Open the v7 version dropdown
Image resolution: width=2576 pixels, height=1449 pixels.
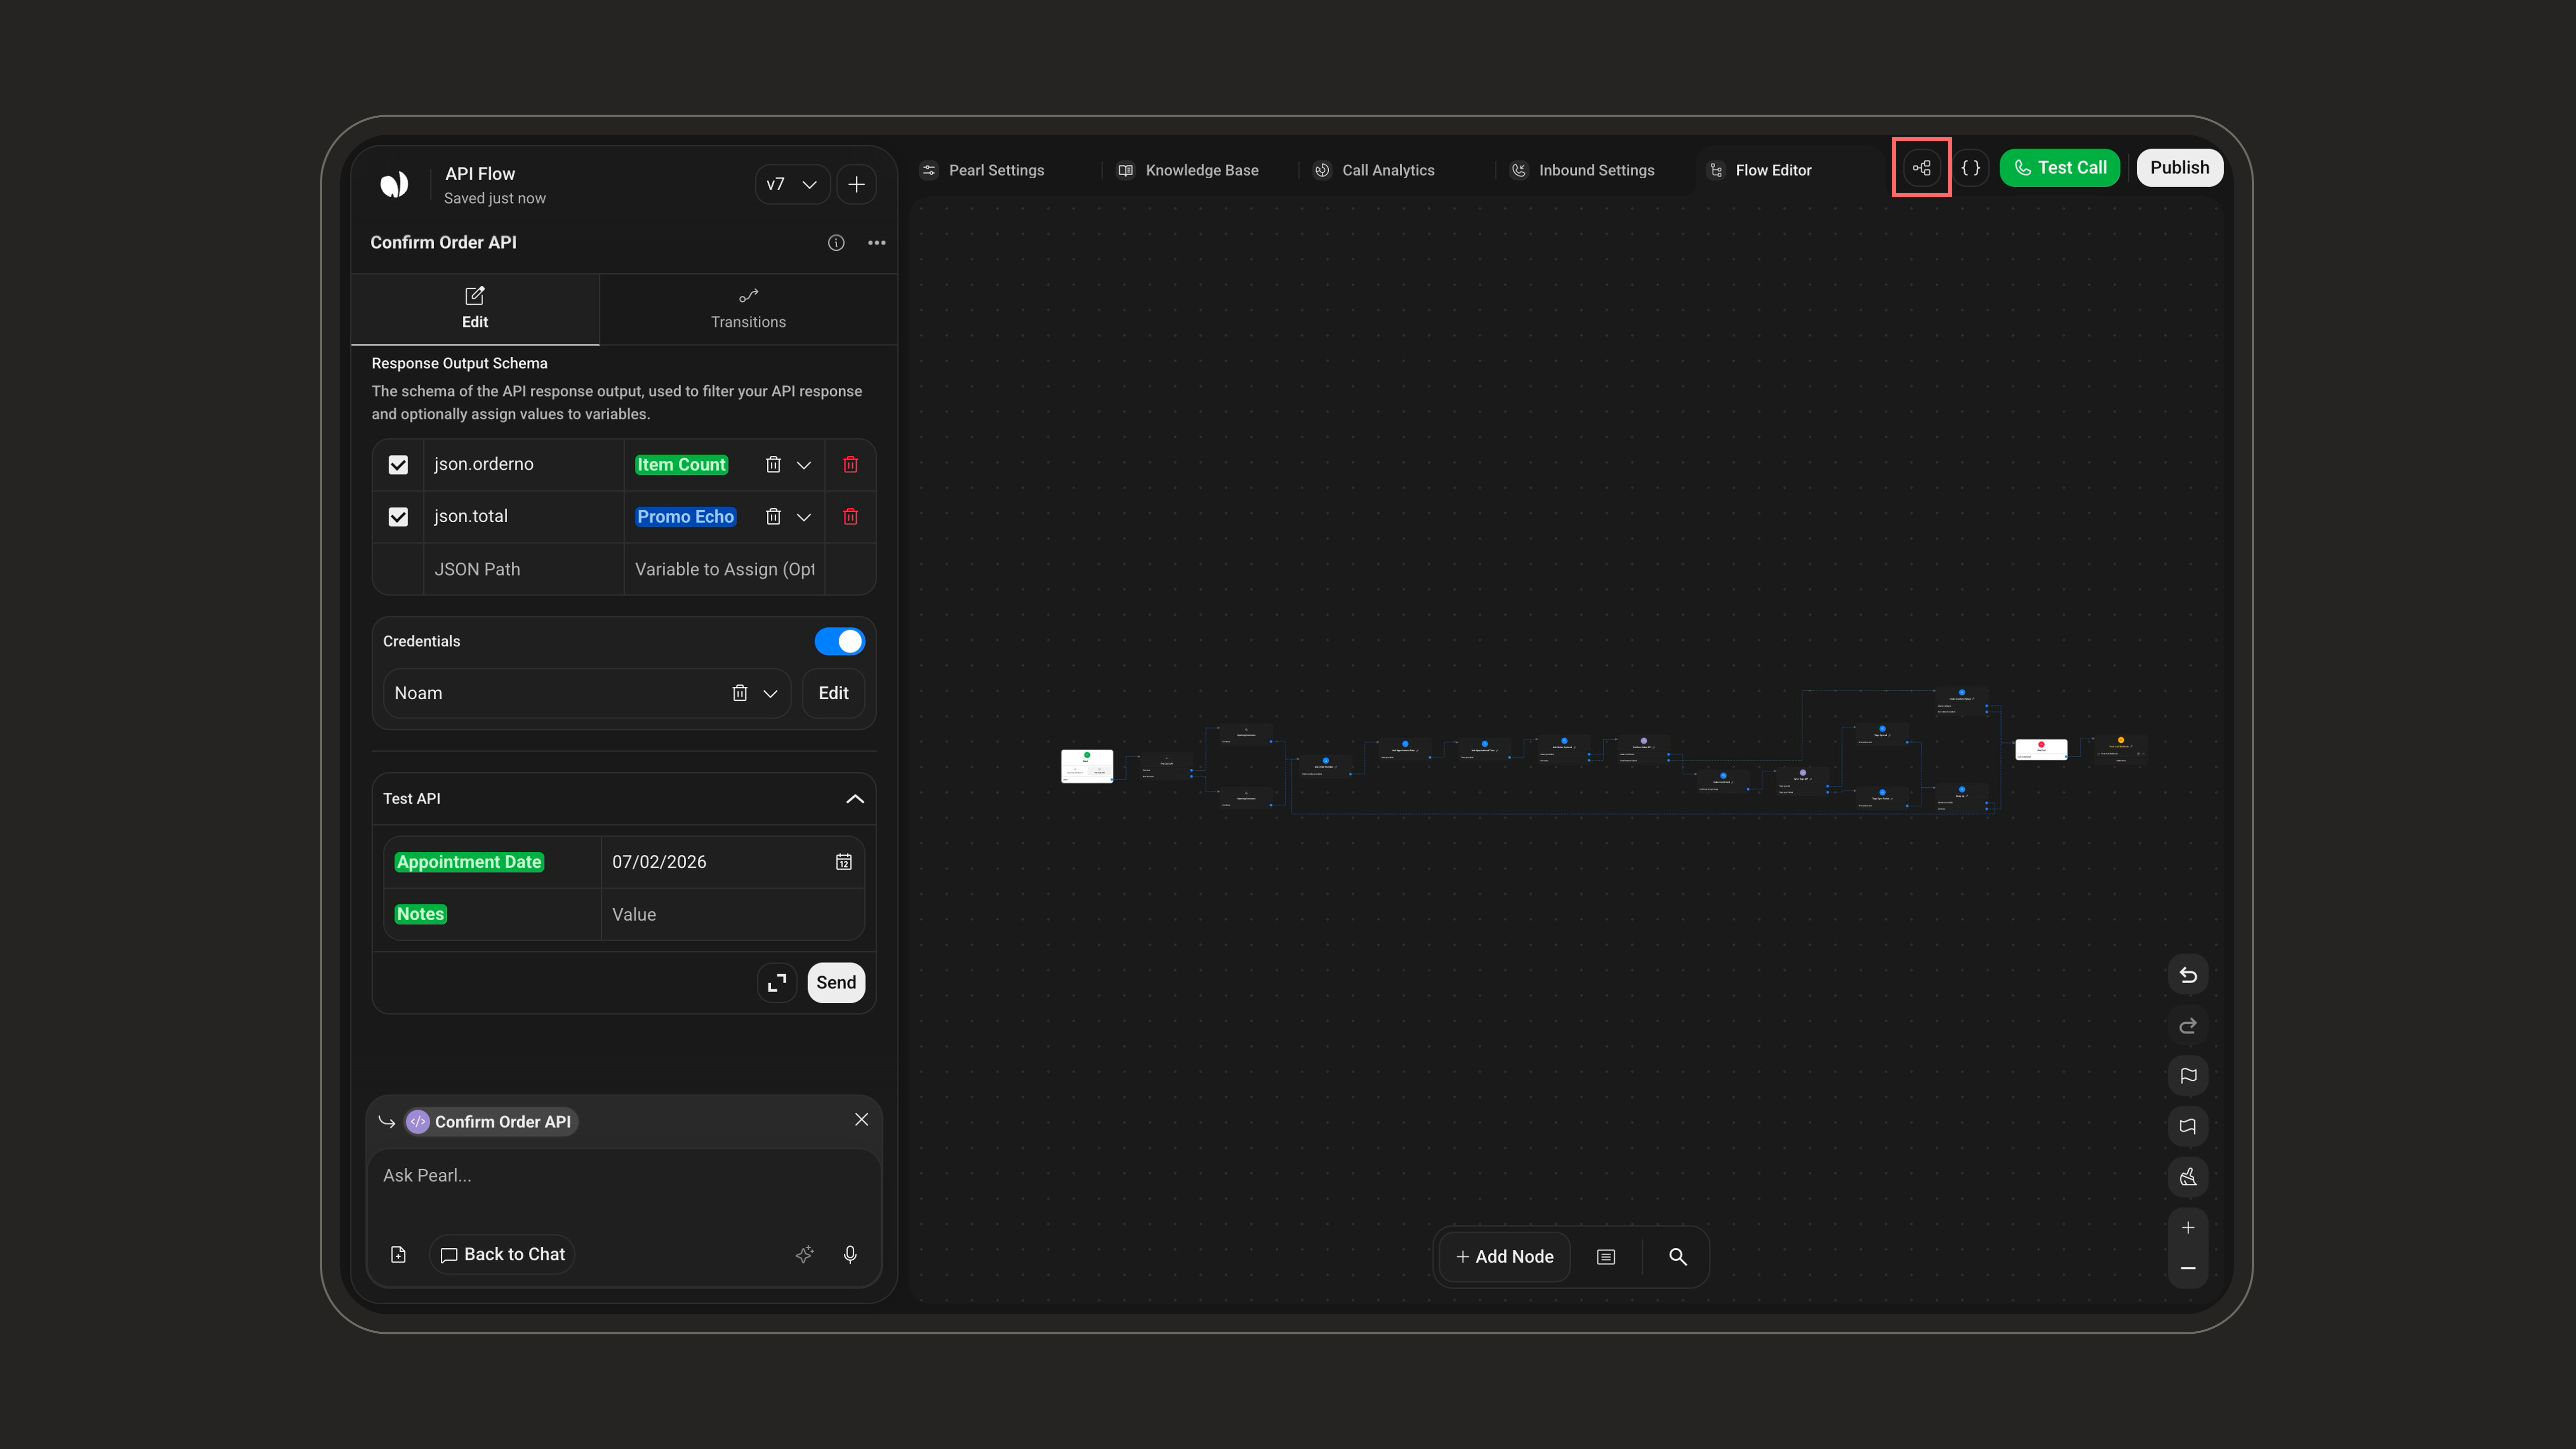(x=792, y=184)
